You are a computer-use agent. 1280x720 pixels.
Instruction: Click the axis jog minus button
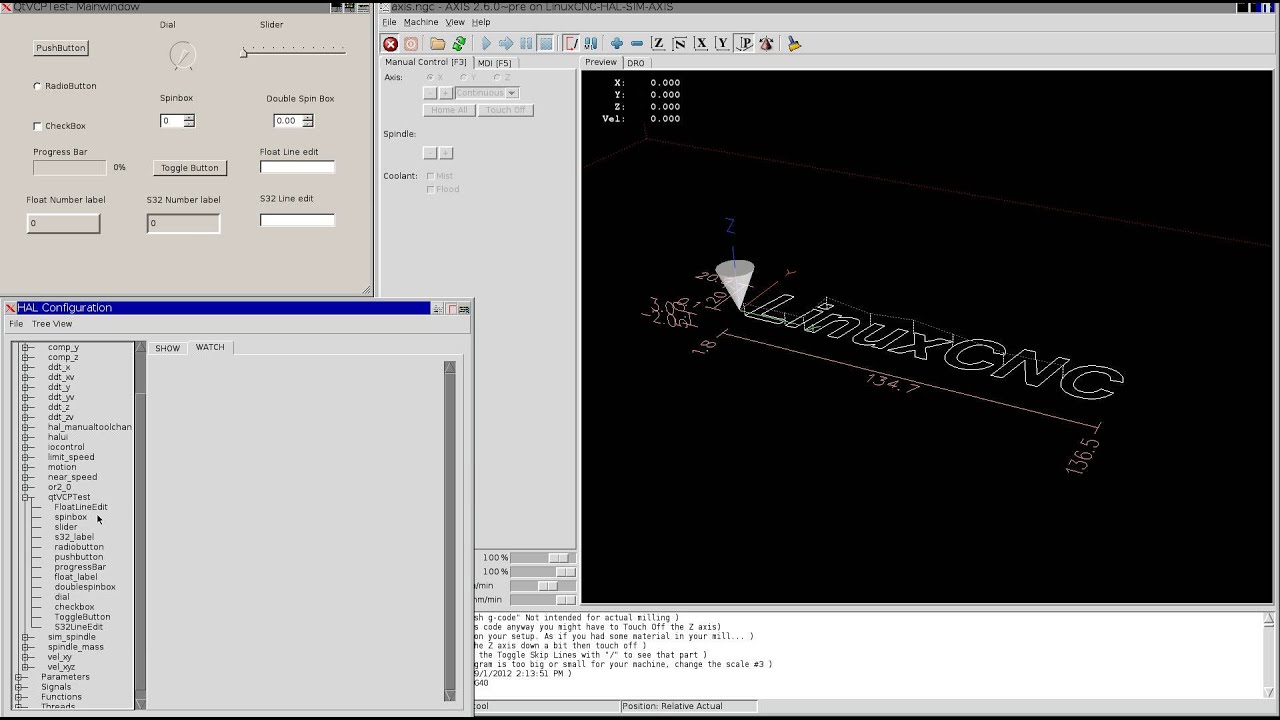[430, 93]
